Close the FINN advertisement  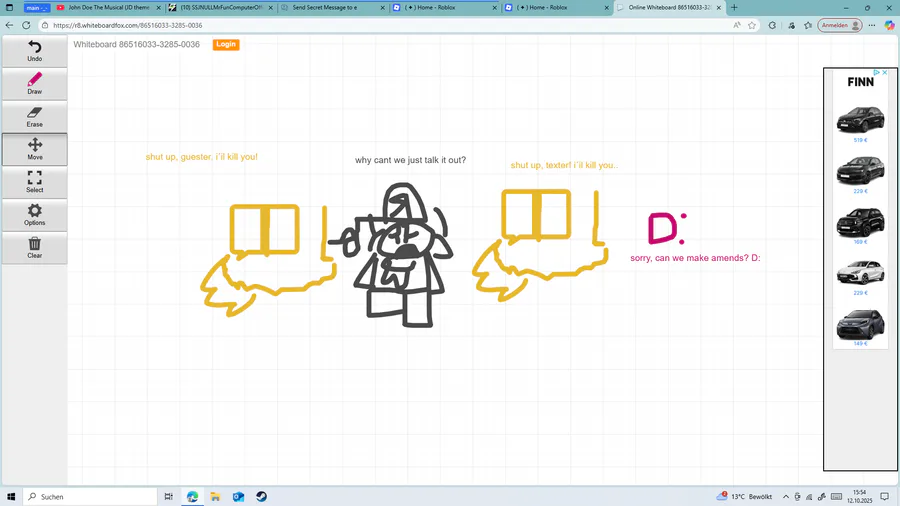tap(885, 72)
